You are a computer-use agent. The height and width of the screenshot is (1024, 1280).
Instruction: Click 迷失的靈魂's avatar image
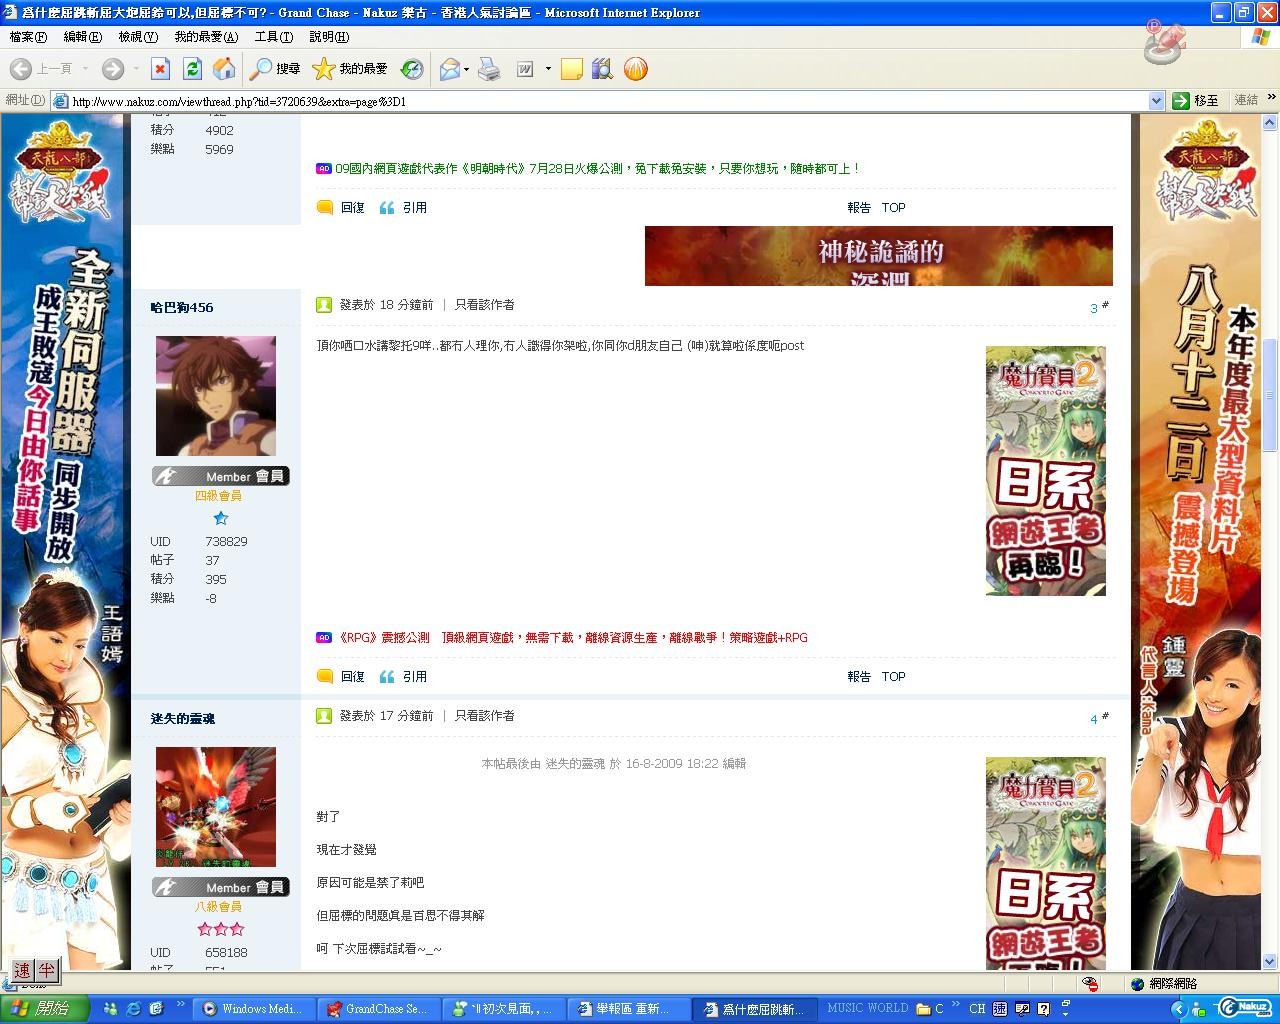tap(216, 807)
